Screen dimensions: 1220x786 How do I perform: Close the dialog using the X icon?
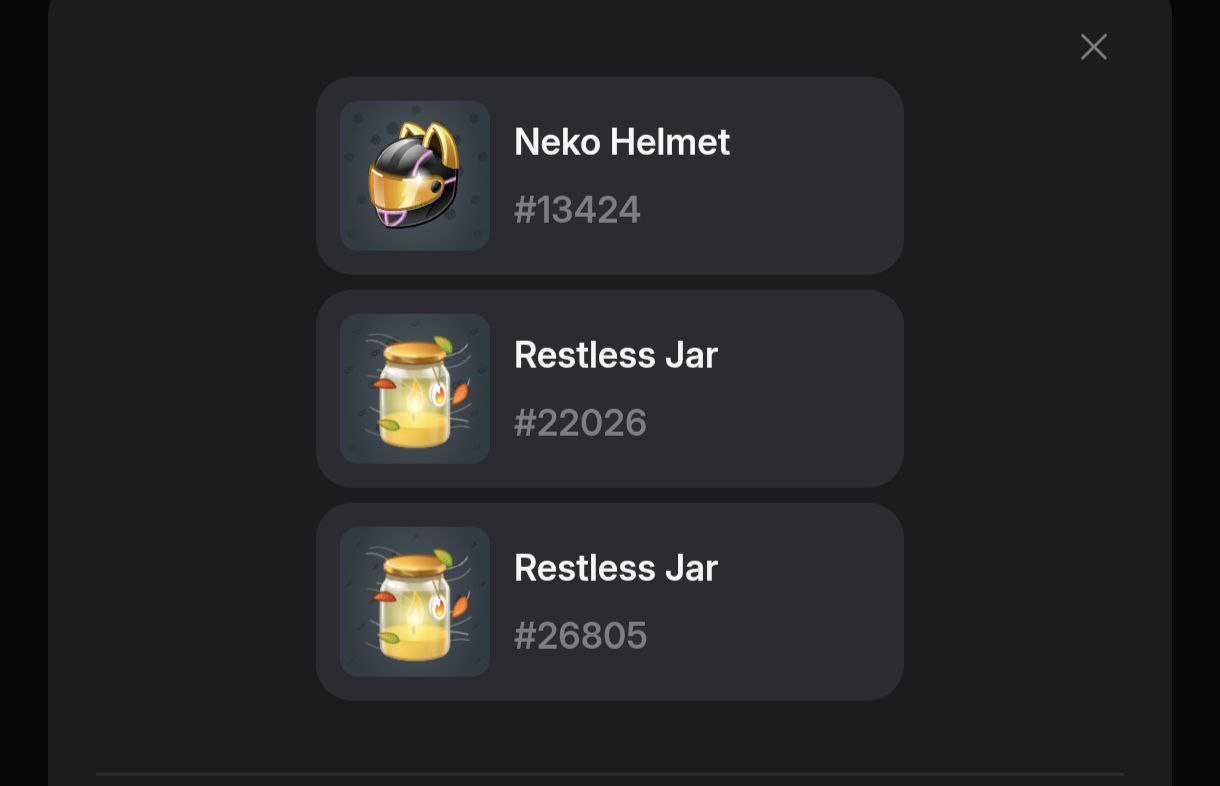(1094, 47)
